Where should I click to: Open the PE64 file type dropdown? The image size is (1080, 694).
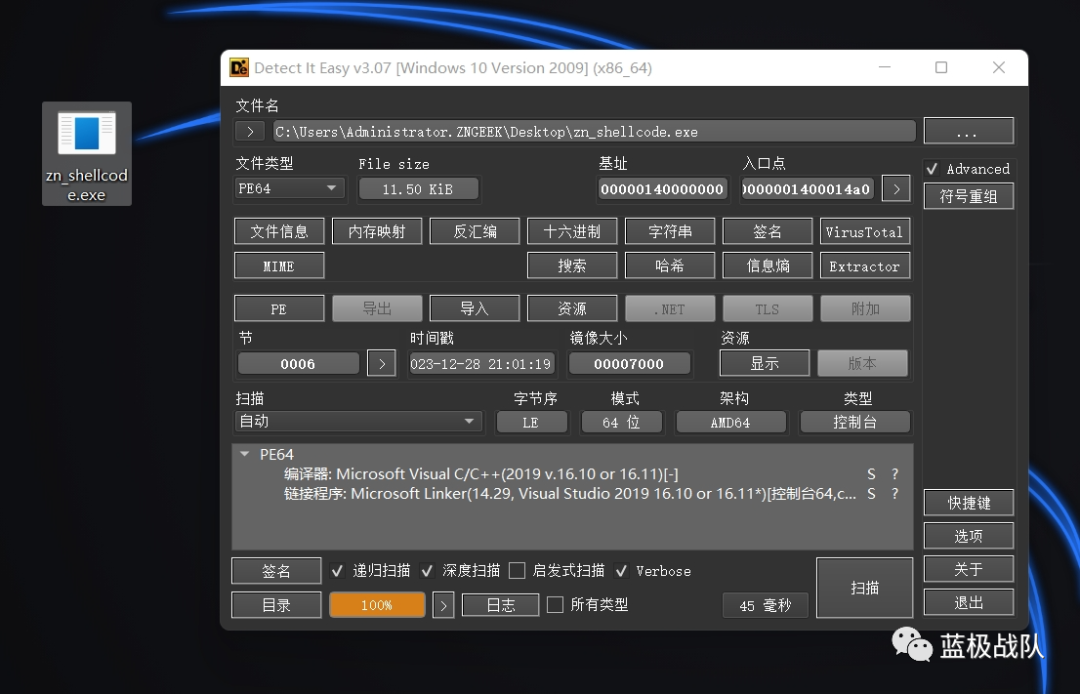click(289, 188)
